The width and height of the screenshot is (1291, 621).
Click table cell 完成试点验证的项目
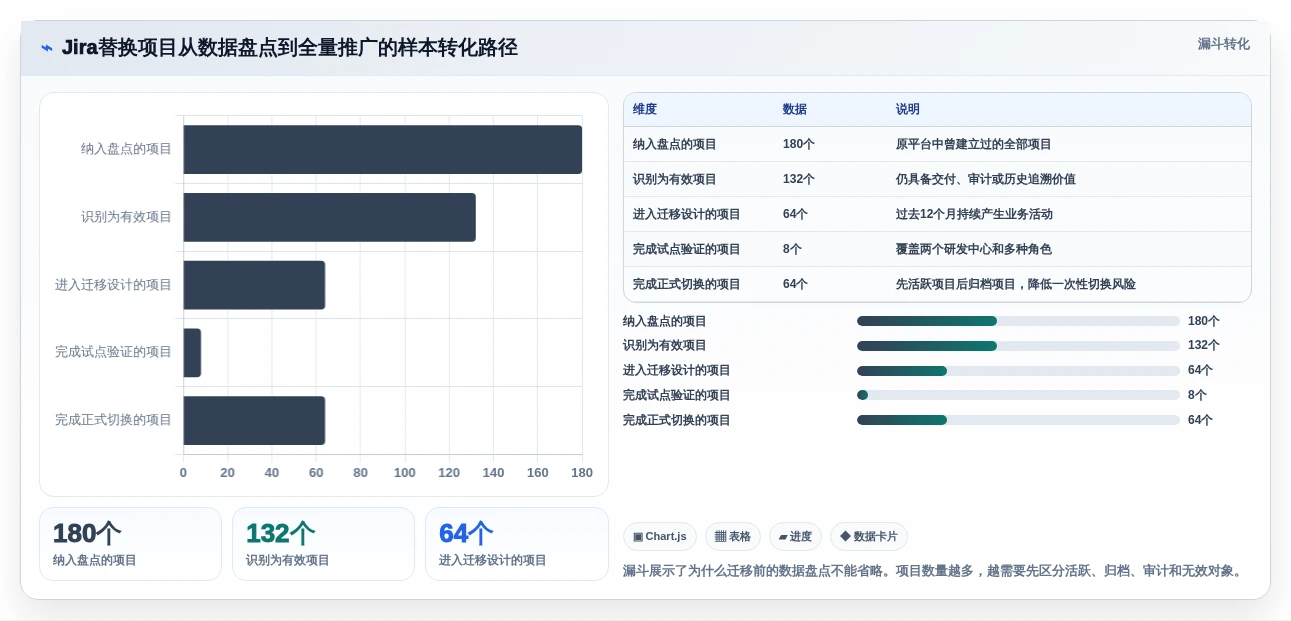coord(687,249)
